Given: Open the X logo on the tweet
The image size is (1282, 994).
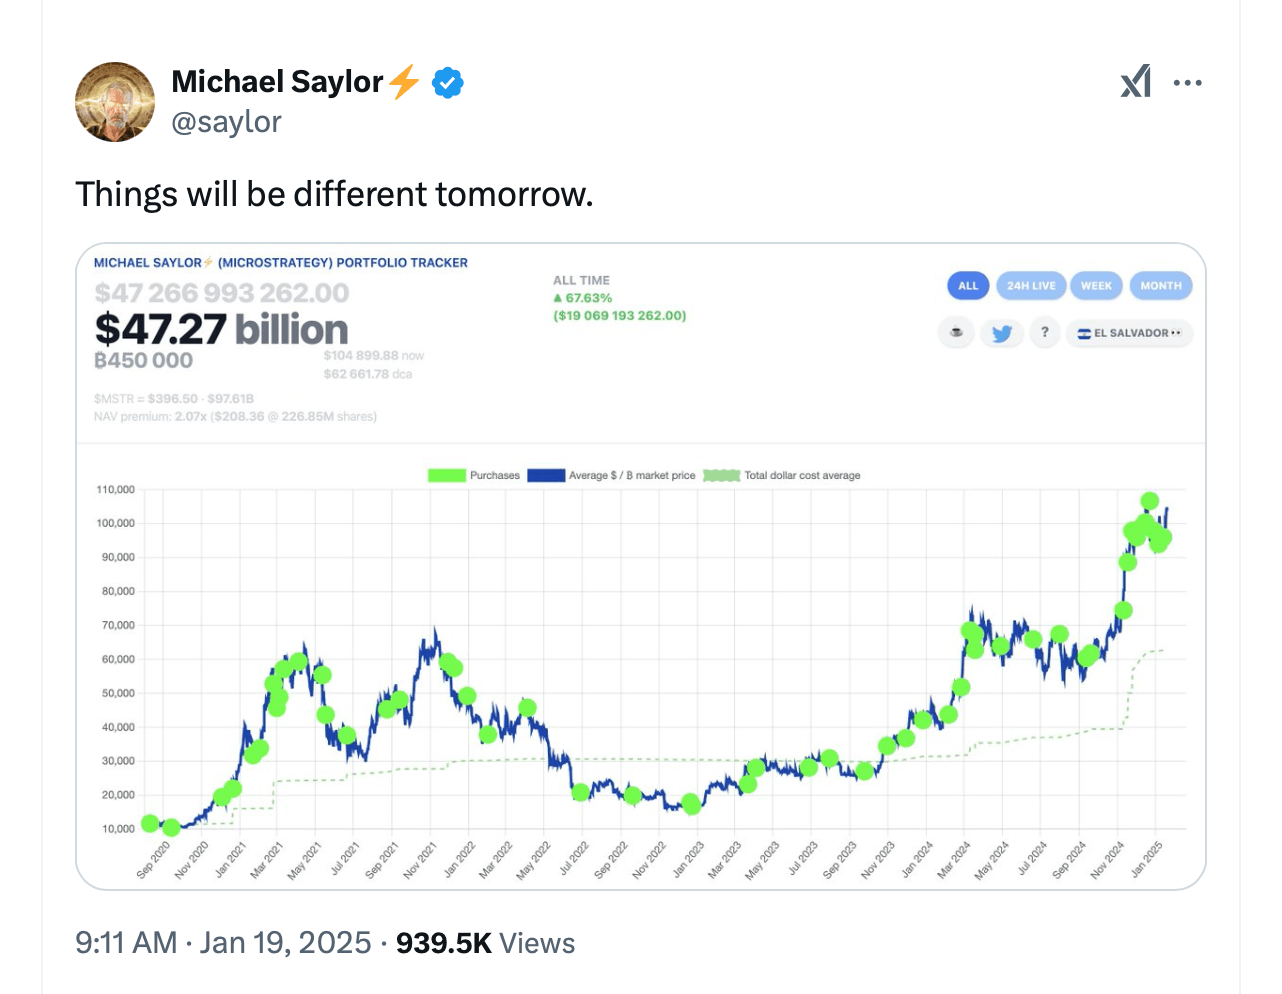Looking at the screenshot, I should [1136, 80].
